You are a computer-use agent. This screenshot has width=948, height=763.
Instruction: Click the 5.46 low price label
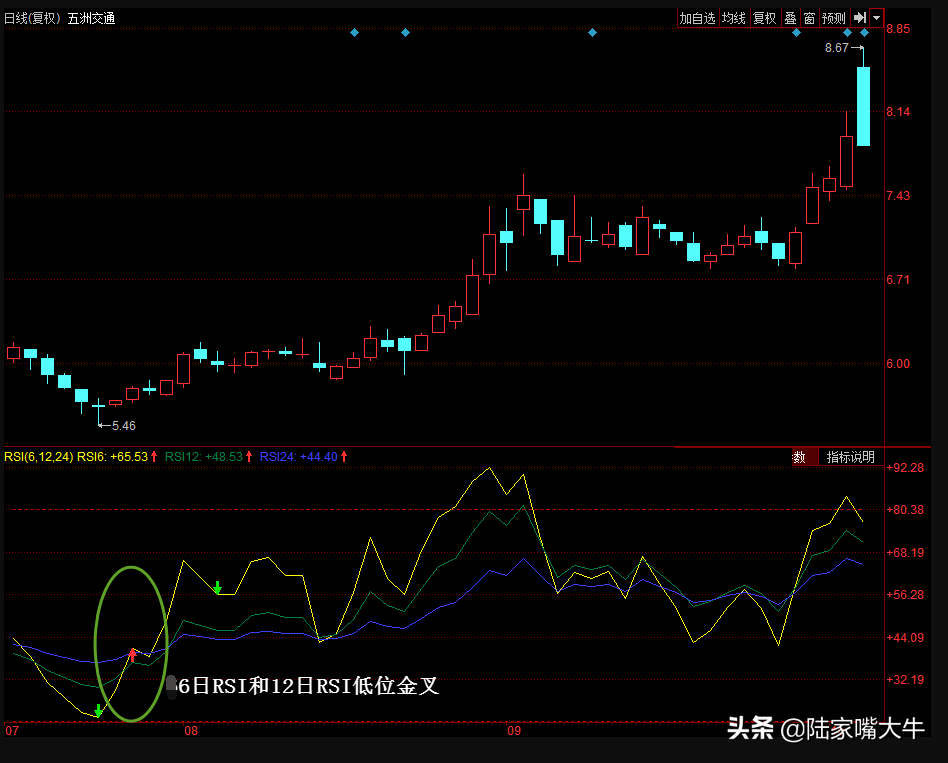click(124, 426)
